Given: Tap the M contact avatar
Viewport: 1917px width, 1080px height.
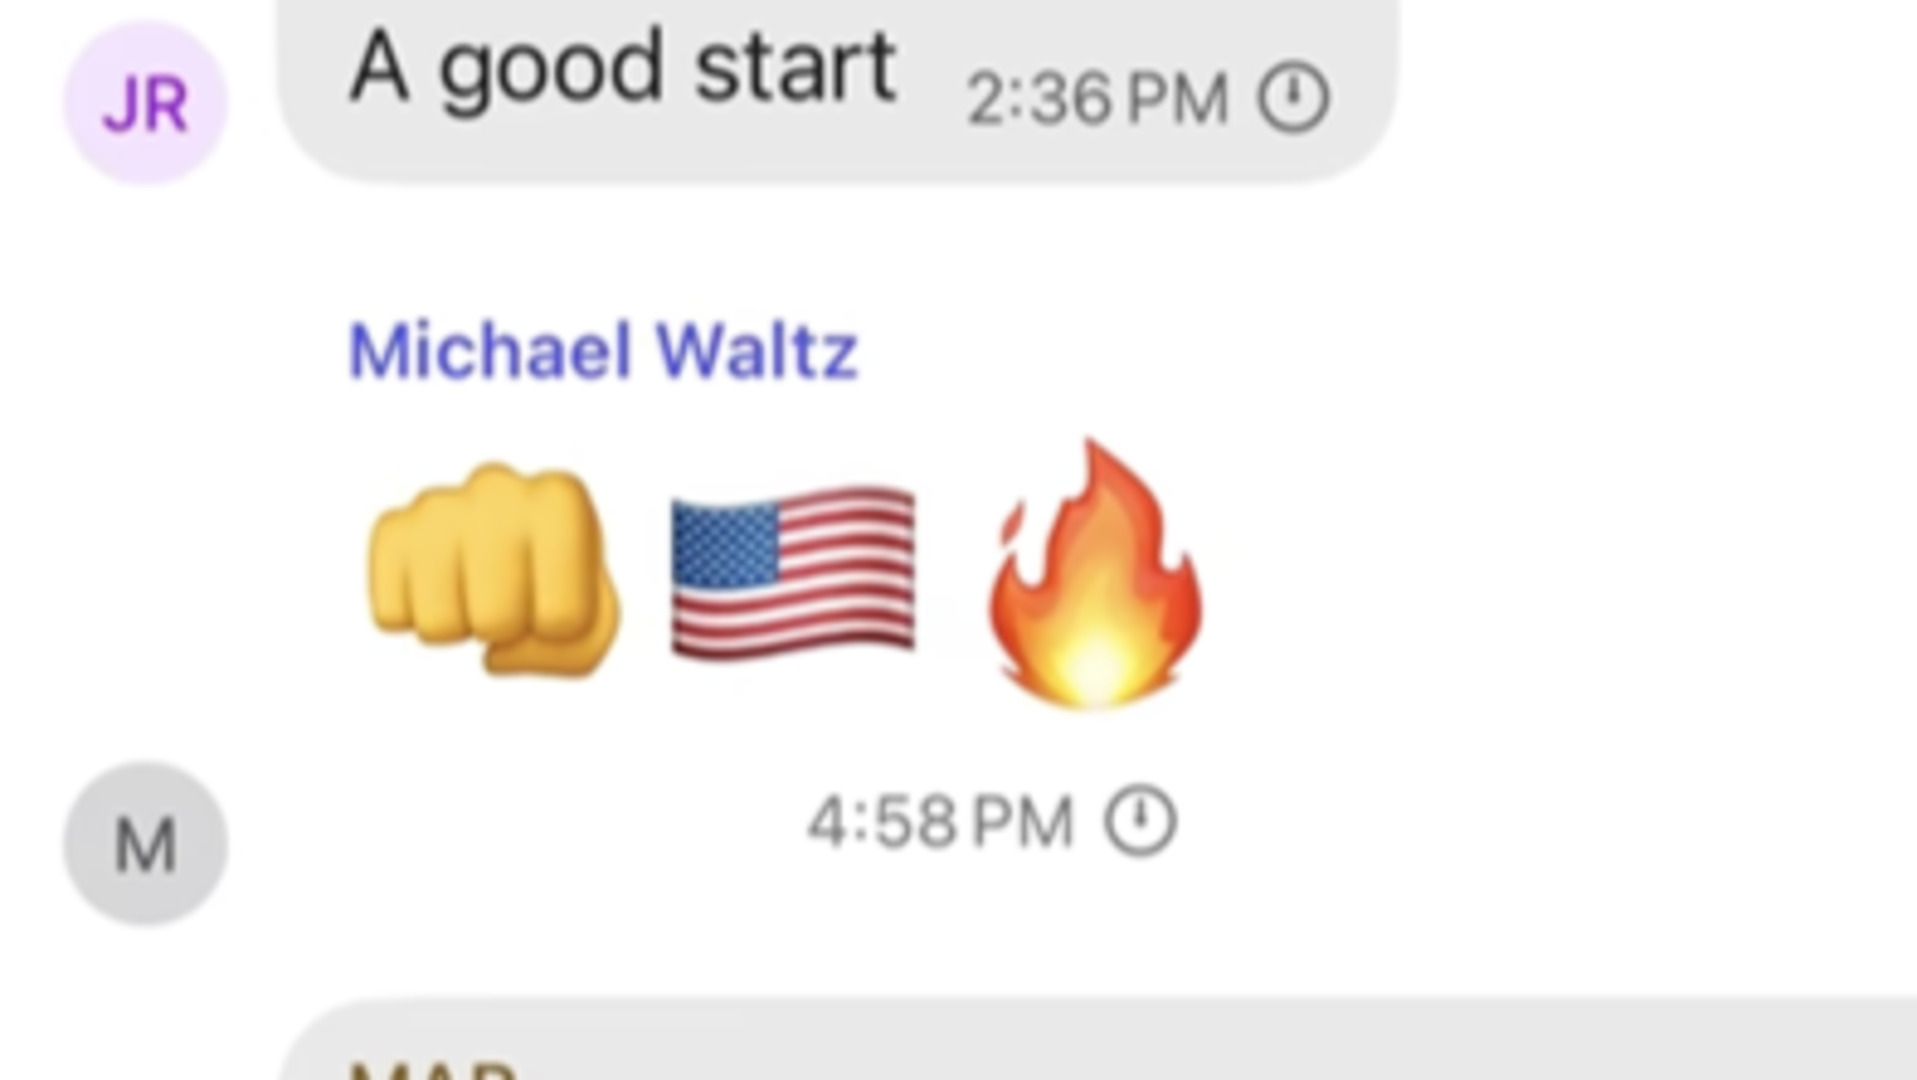Looking at the screenshot, I should coord(146,843).
